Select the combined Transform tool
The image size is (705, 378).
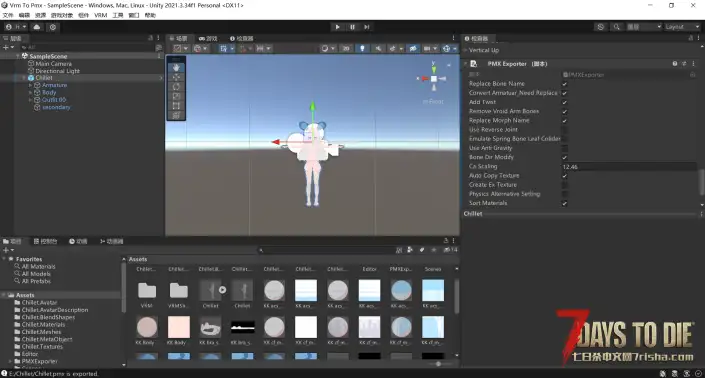[x=176, y=115]
